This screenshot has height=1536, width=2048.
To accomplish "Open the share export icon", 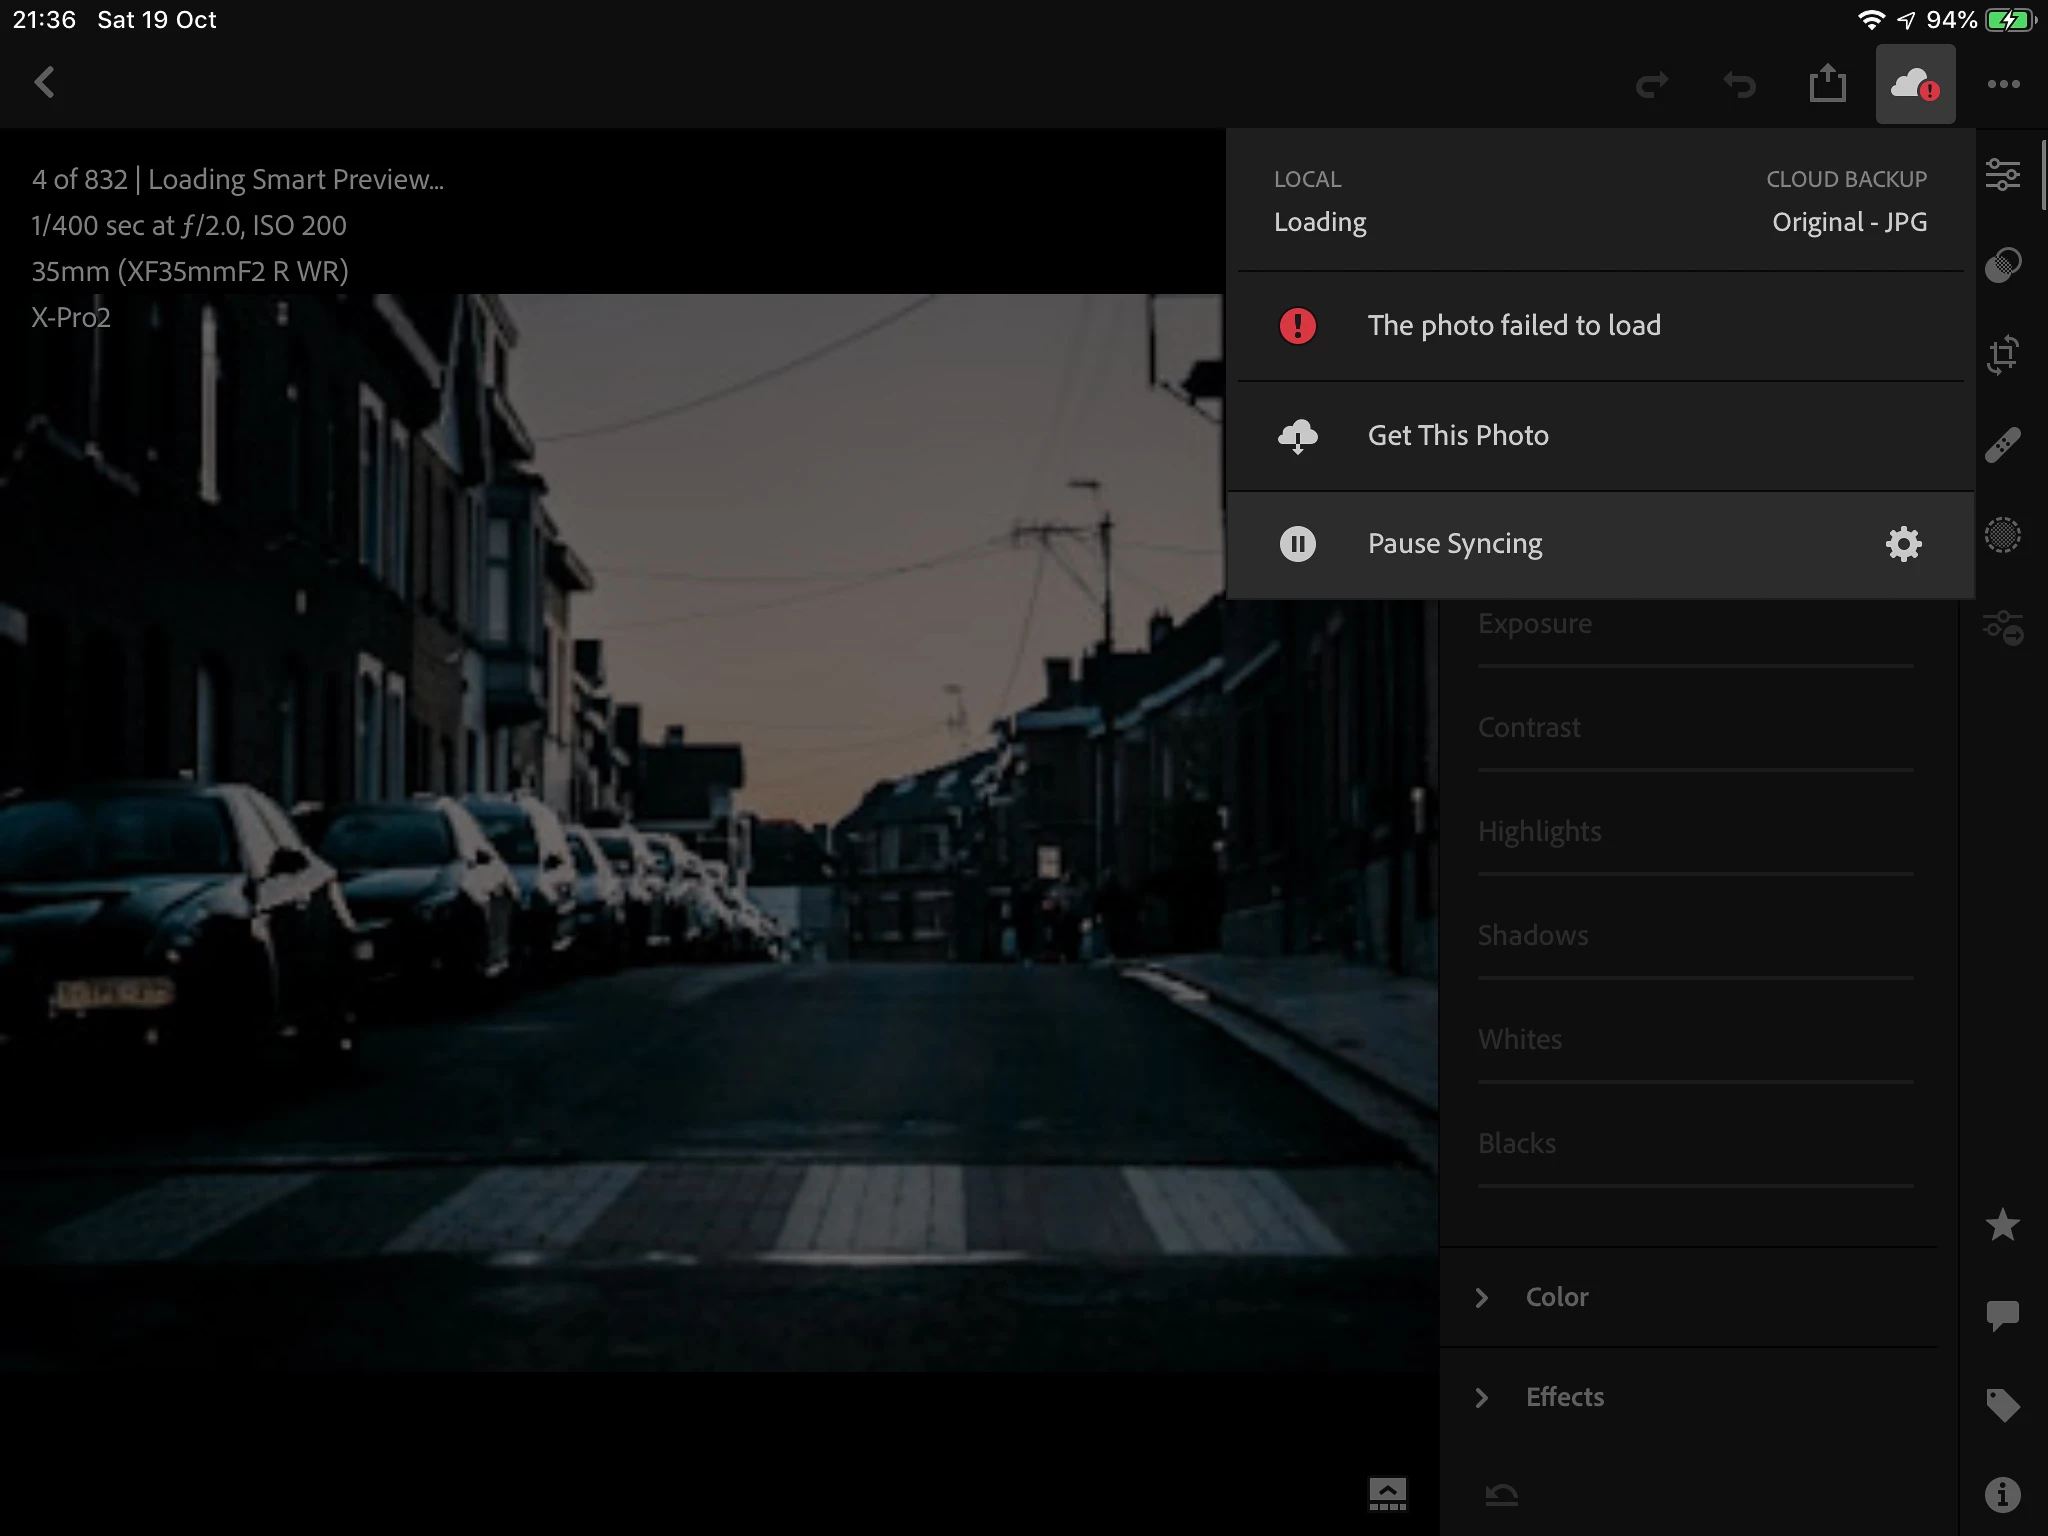I will [1827, 84].
